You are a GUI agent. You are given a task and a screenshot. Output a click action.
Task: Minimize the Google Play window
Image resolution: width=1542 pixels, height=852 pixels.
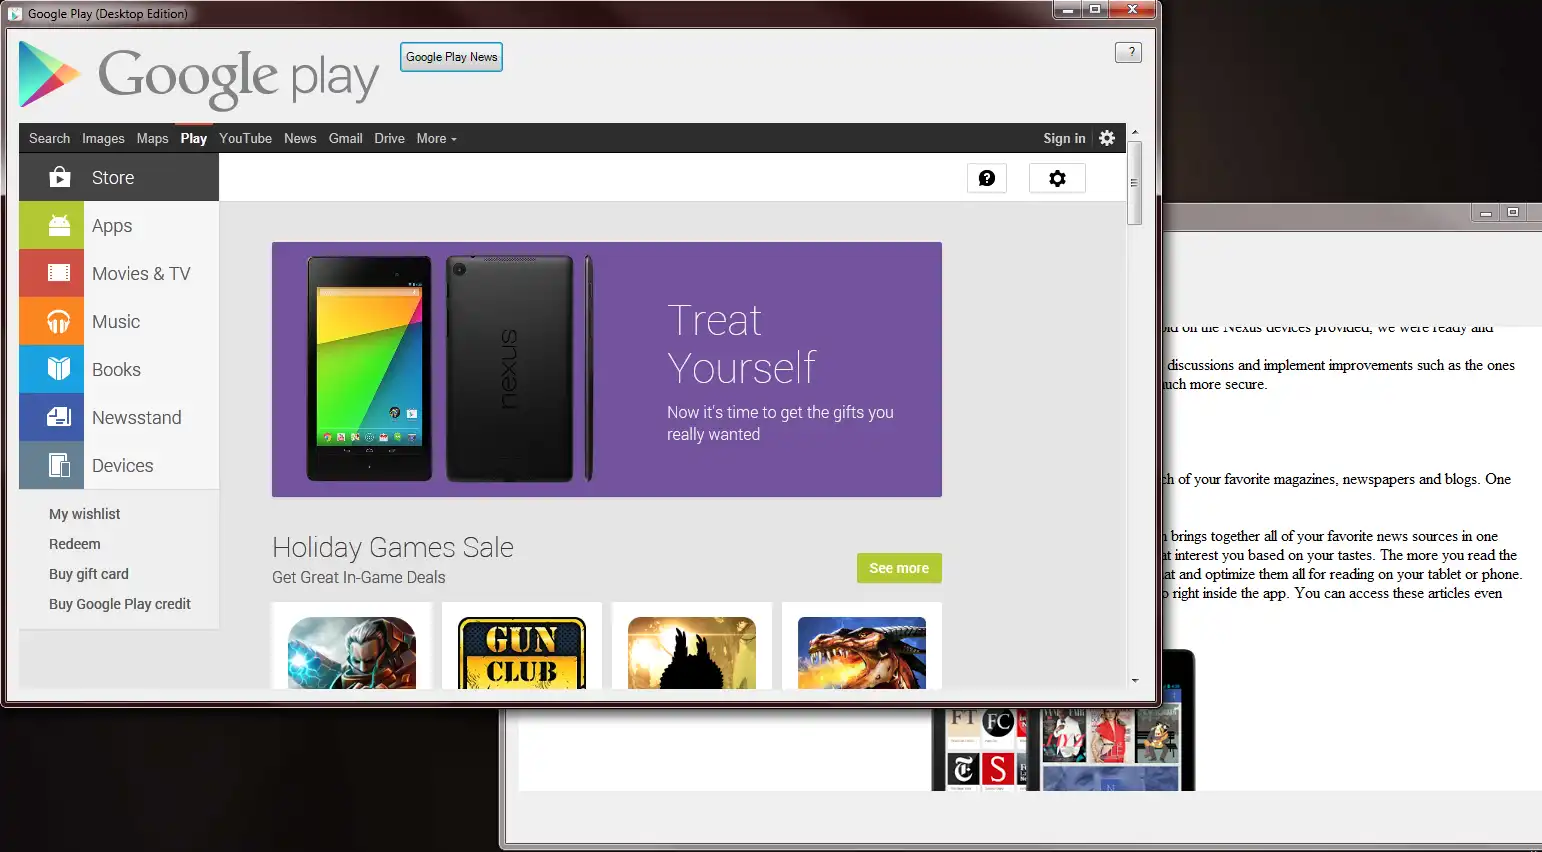(1068, 10)
